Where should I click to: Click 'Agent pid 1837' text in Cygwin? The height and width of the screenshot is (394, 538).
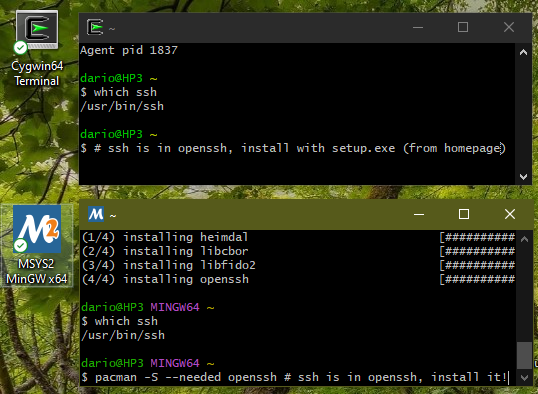[129, 50]
